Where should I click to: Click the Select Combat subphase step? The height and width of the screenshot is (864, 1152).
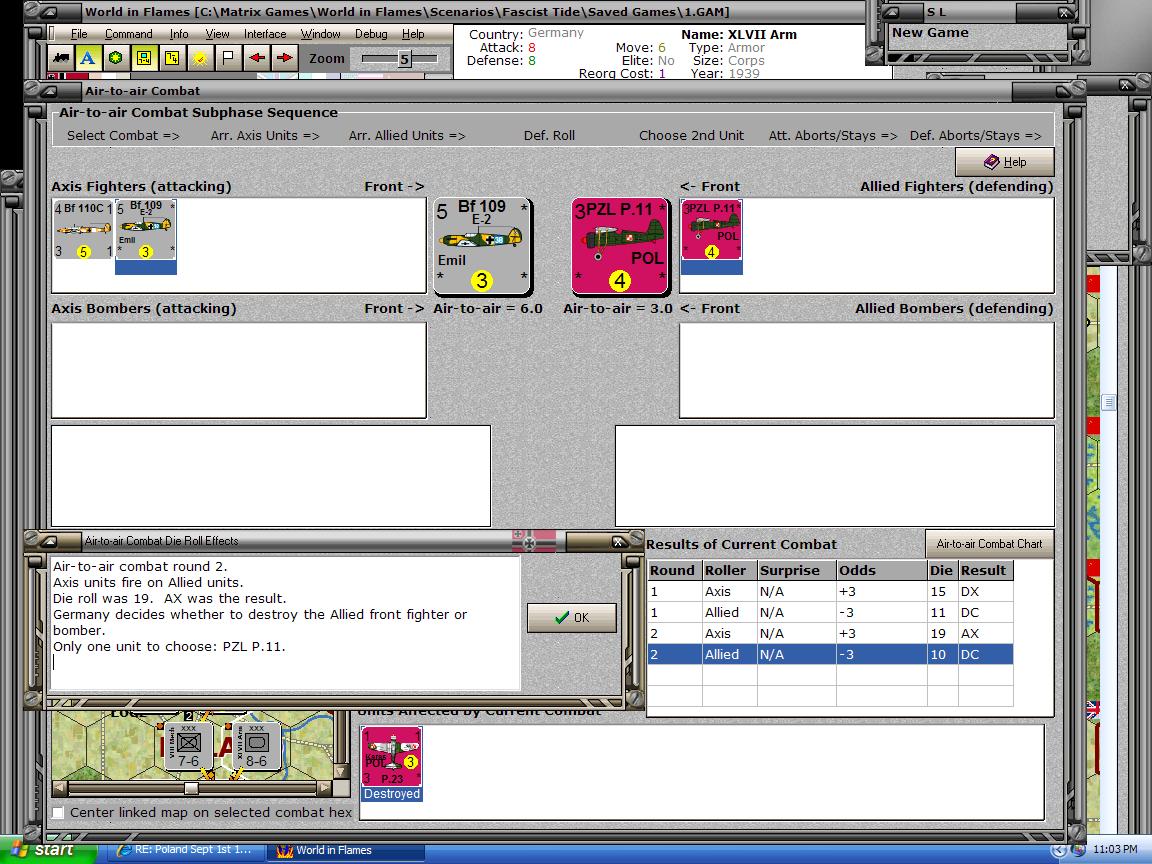point(123,135)
